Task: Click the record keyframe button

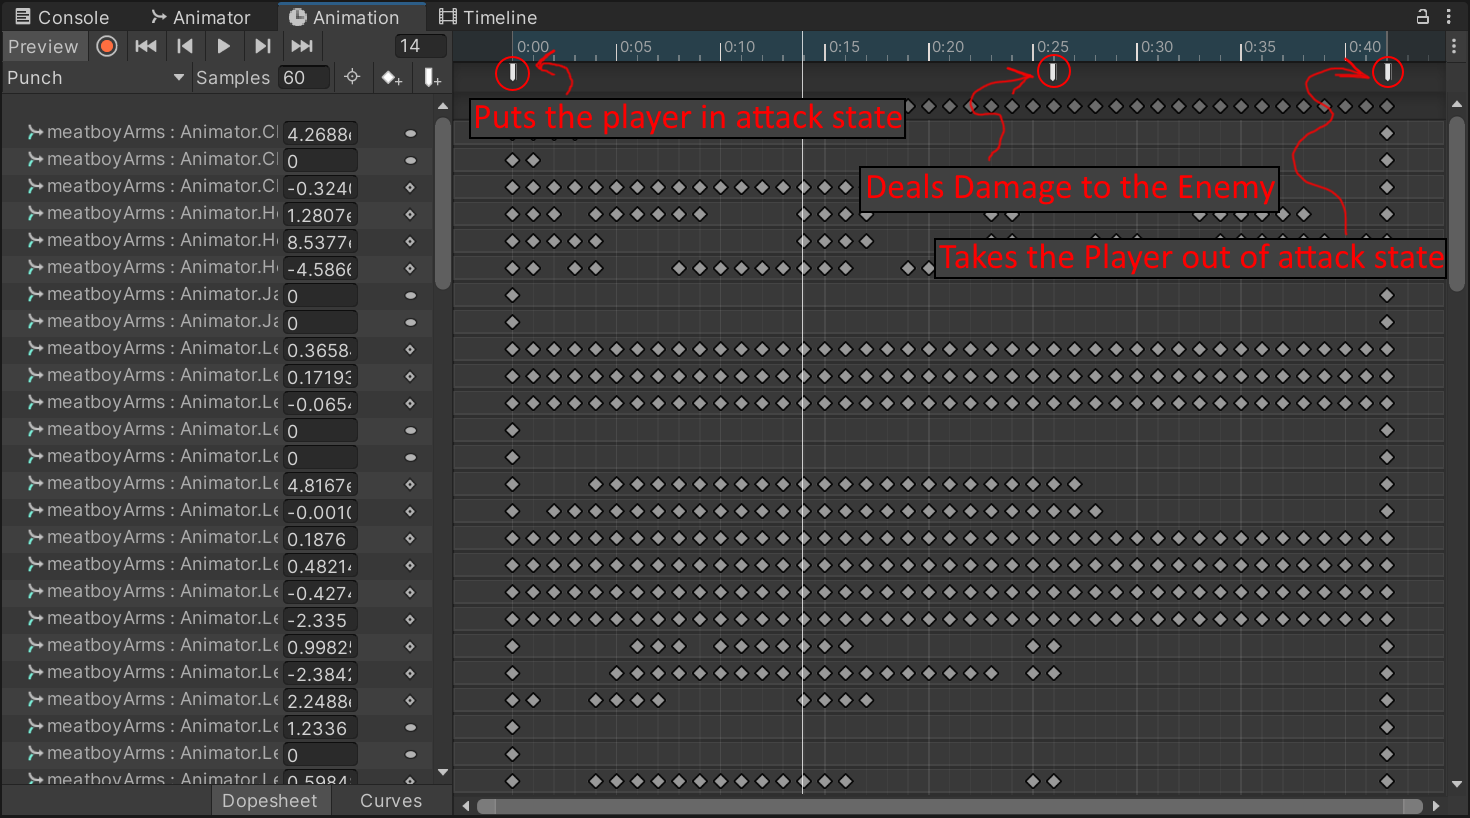Action: pos(107,46)
